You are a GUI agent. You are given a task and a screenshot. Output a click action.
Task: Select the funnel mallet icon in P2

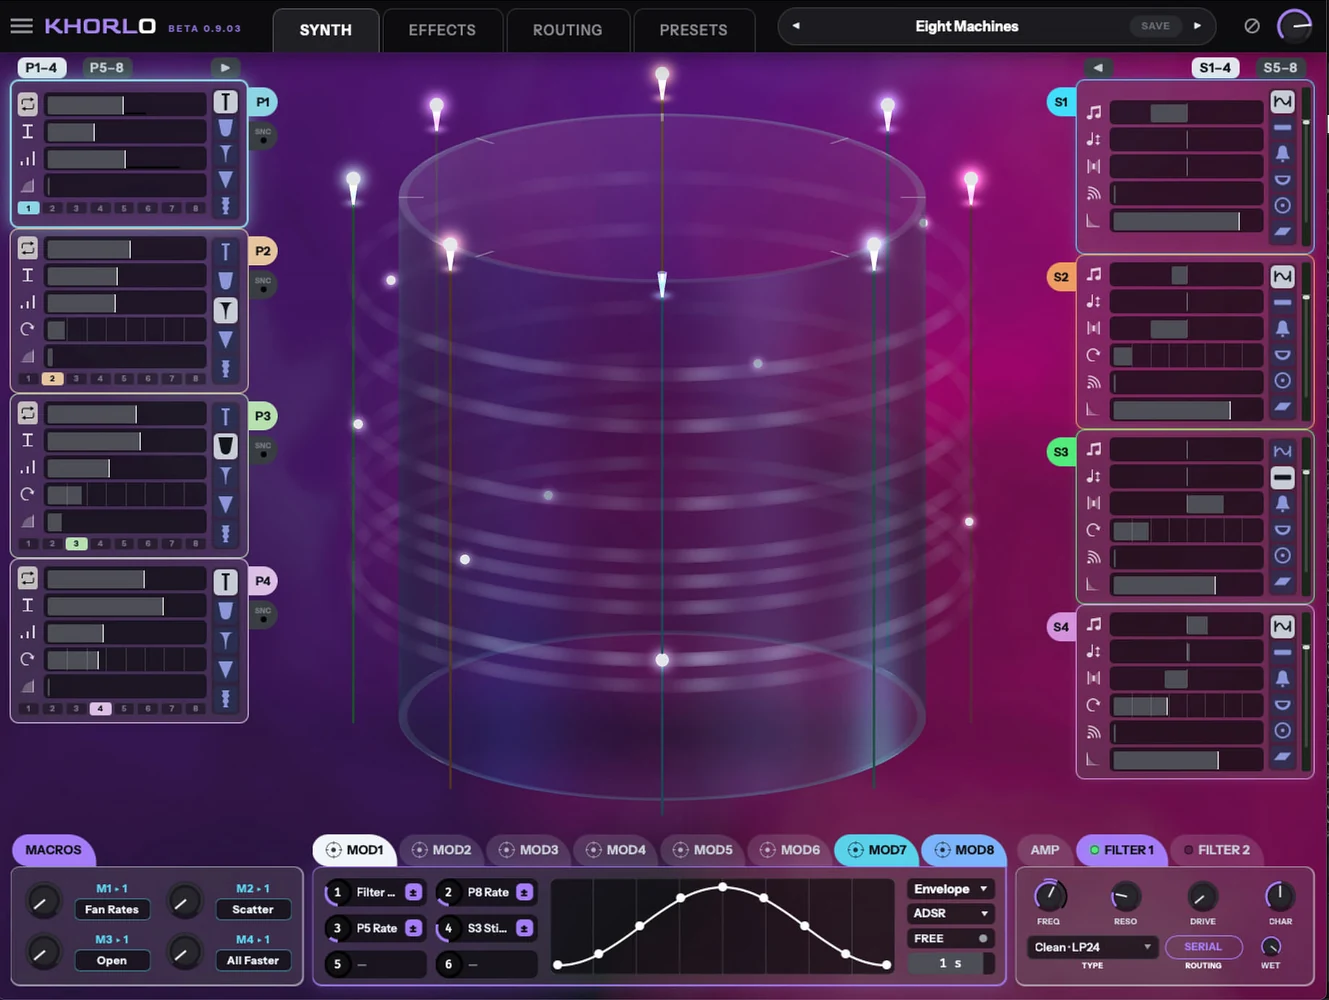coord(225,310)
